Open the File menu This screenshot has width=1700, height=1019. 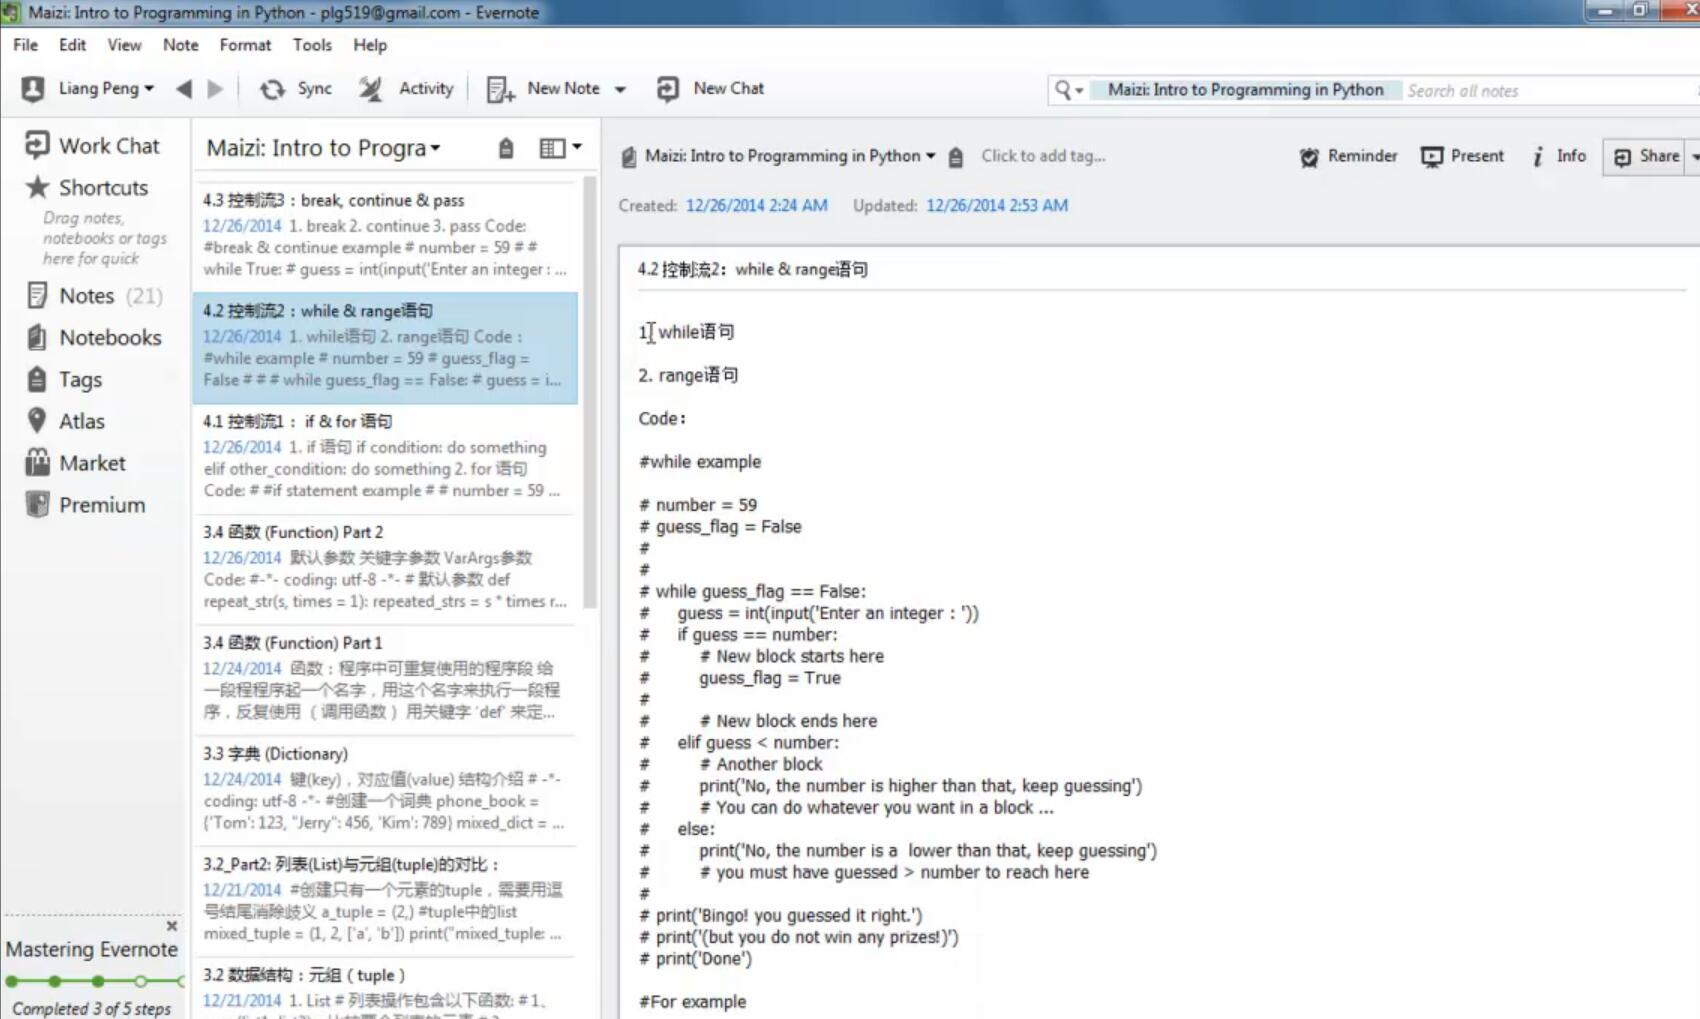25,45
